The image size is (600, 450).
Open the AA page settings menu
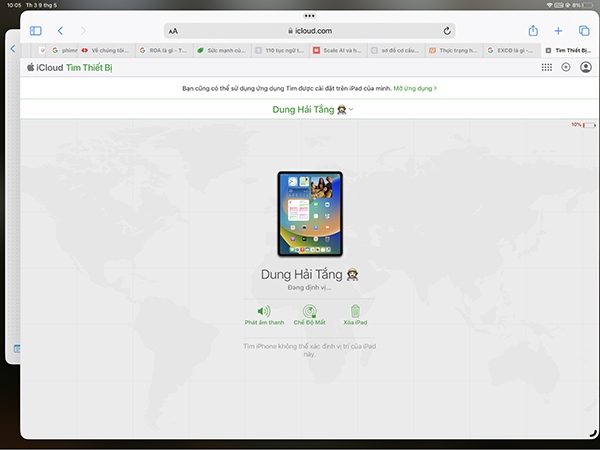(x=174, y=31)
